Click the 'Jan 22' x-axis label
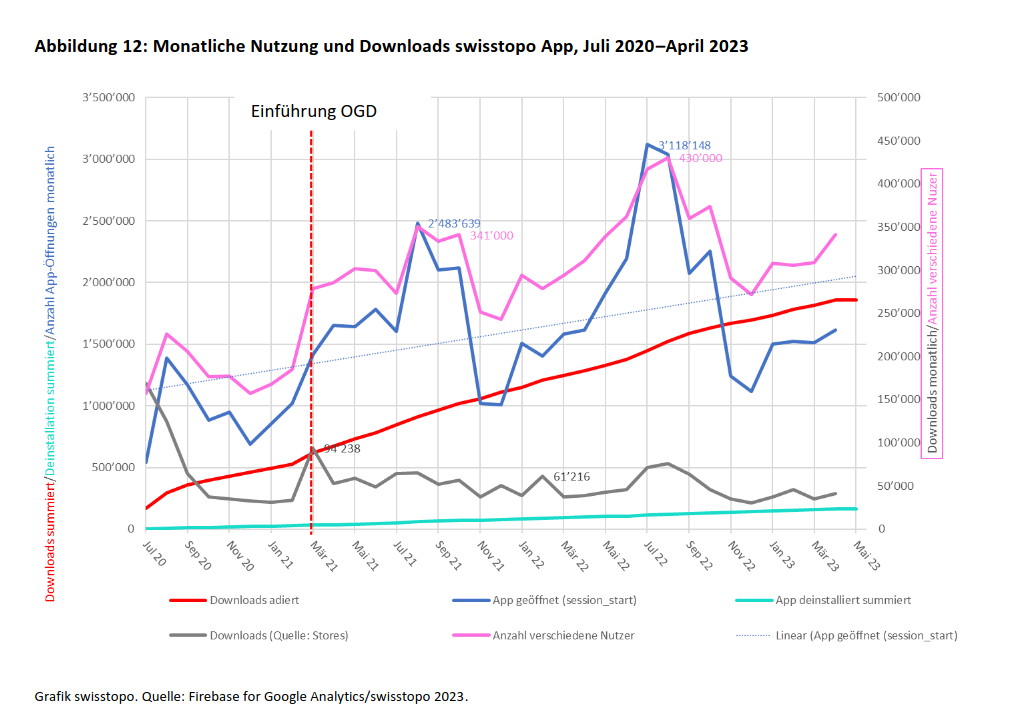1010x722 pixels. click(531, 555)
